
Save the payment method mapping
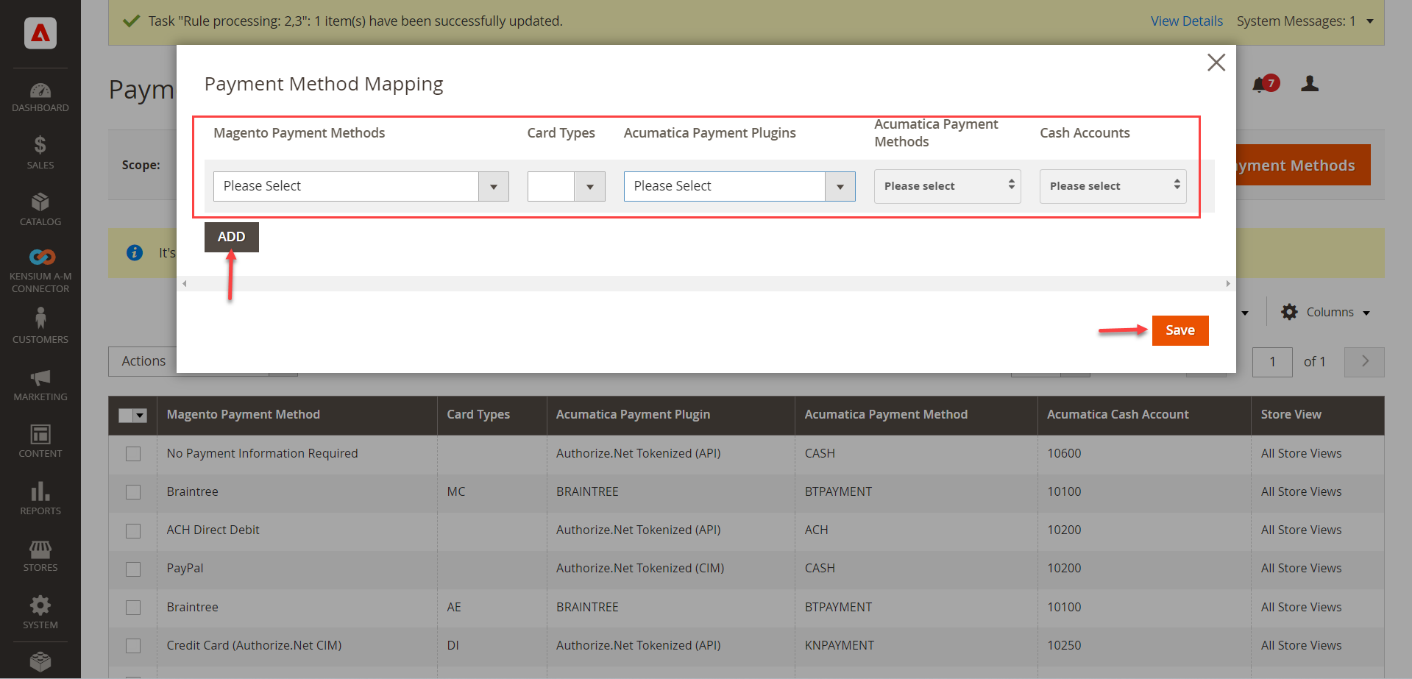coord(1180,330)
